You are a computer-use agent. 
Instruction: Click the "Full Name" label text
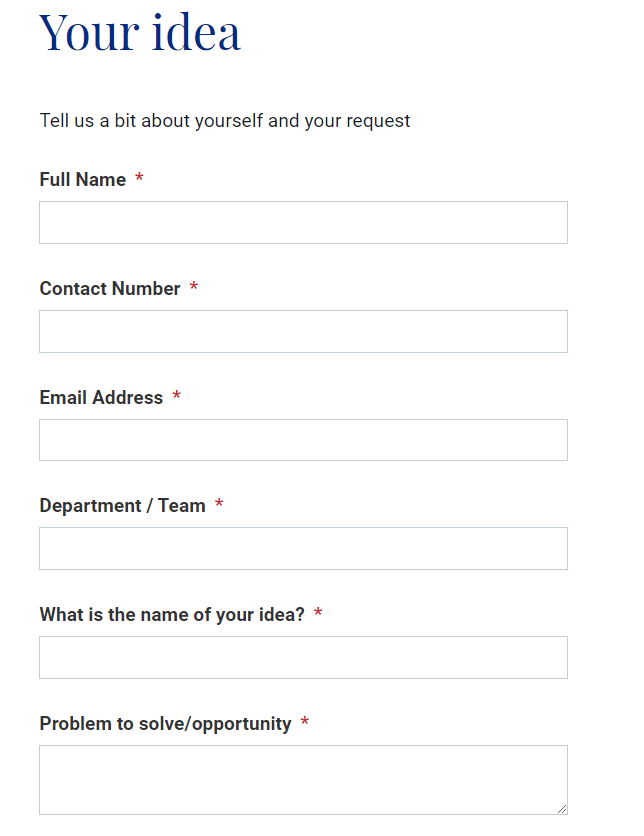point(83,180)
